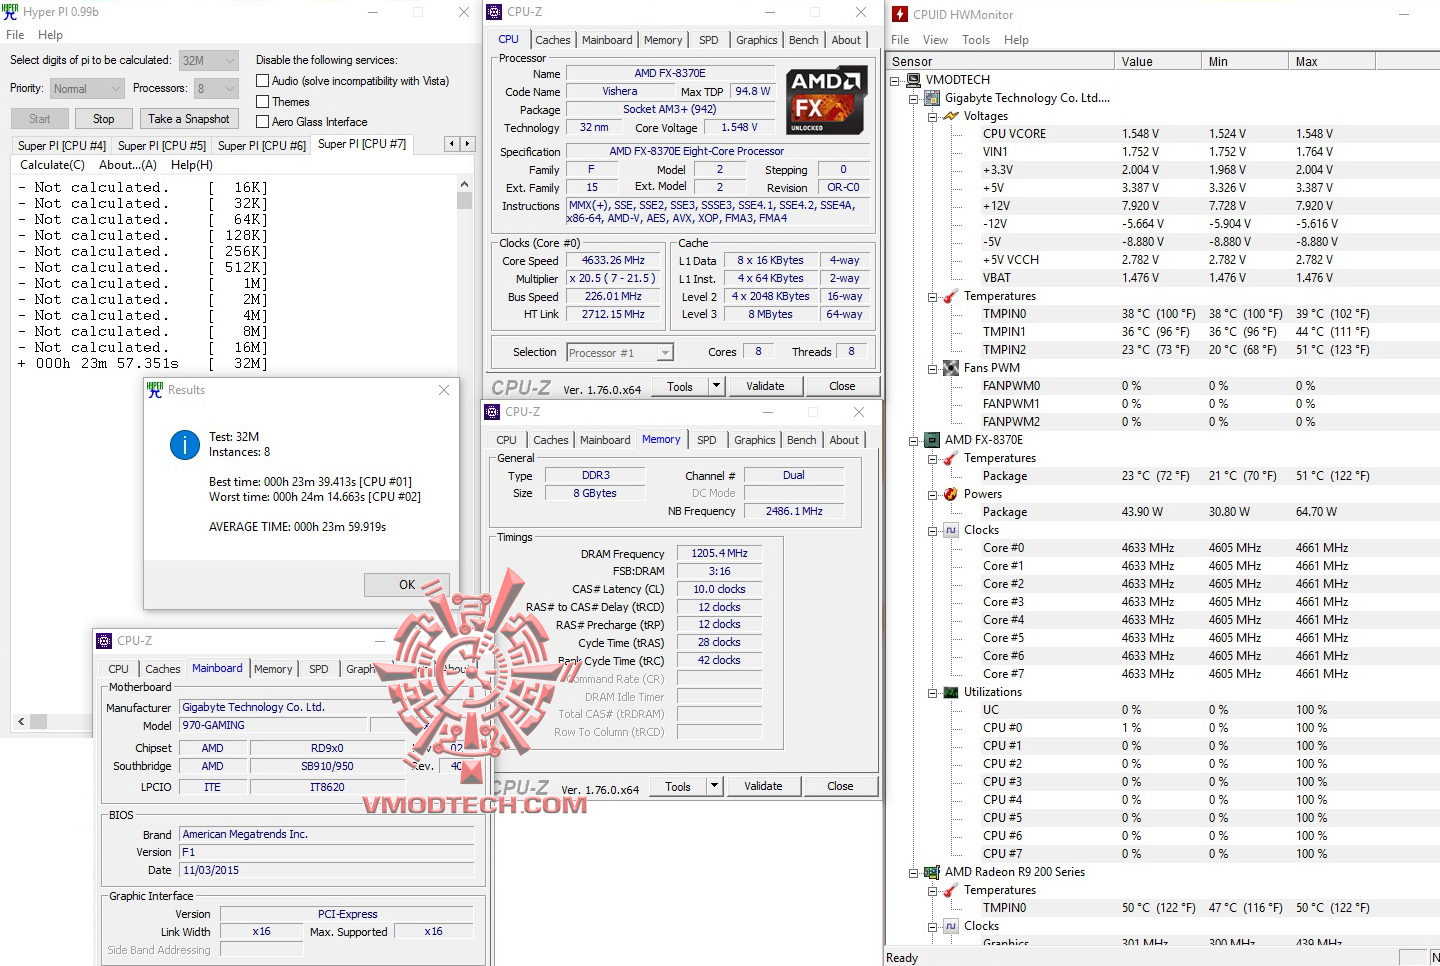Collapse the VMODTECH root tree node
The width and height of the screenshot is (1440, 966).
[x=895, y=80]
